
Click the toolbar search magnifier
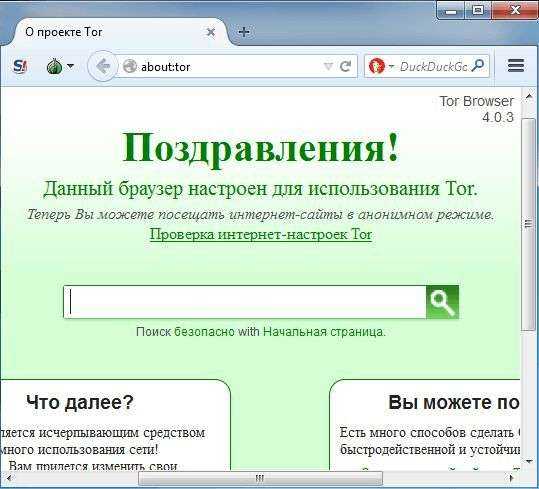pos(478,65)
